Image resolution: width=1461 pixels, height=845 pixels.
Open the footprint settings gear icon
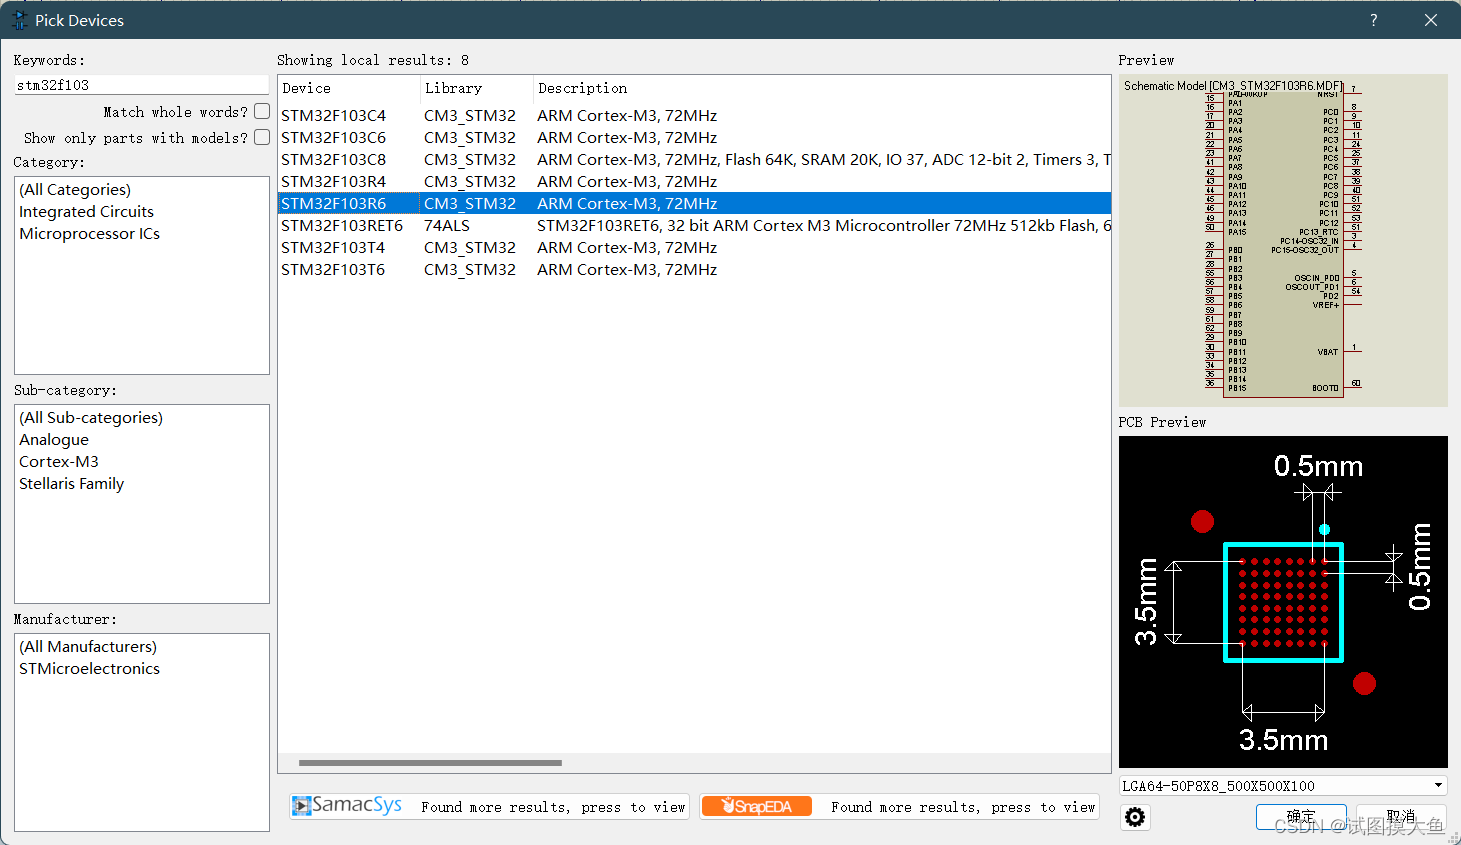1135,817
